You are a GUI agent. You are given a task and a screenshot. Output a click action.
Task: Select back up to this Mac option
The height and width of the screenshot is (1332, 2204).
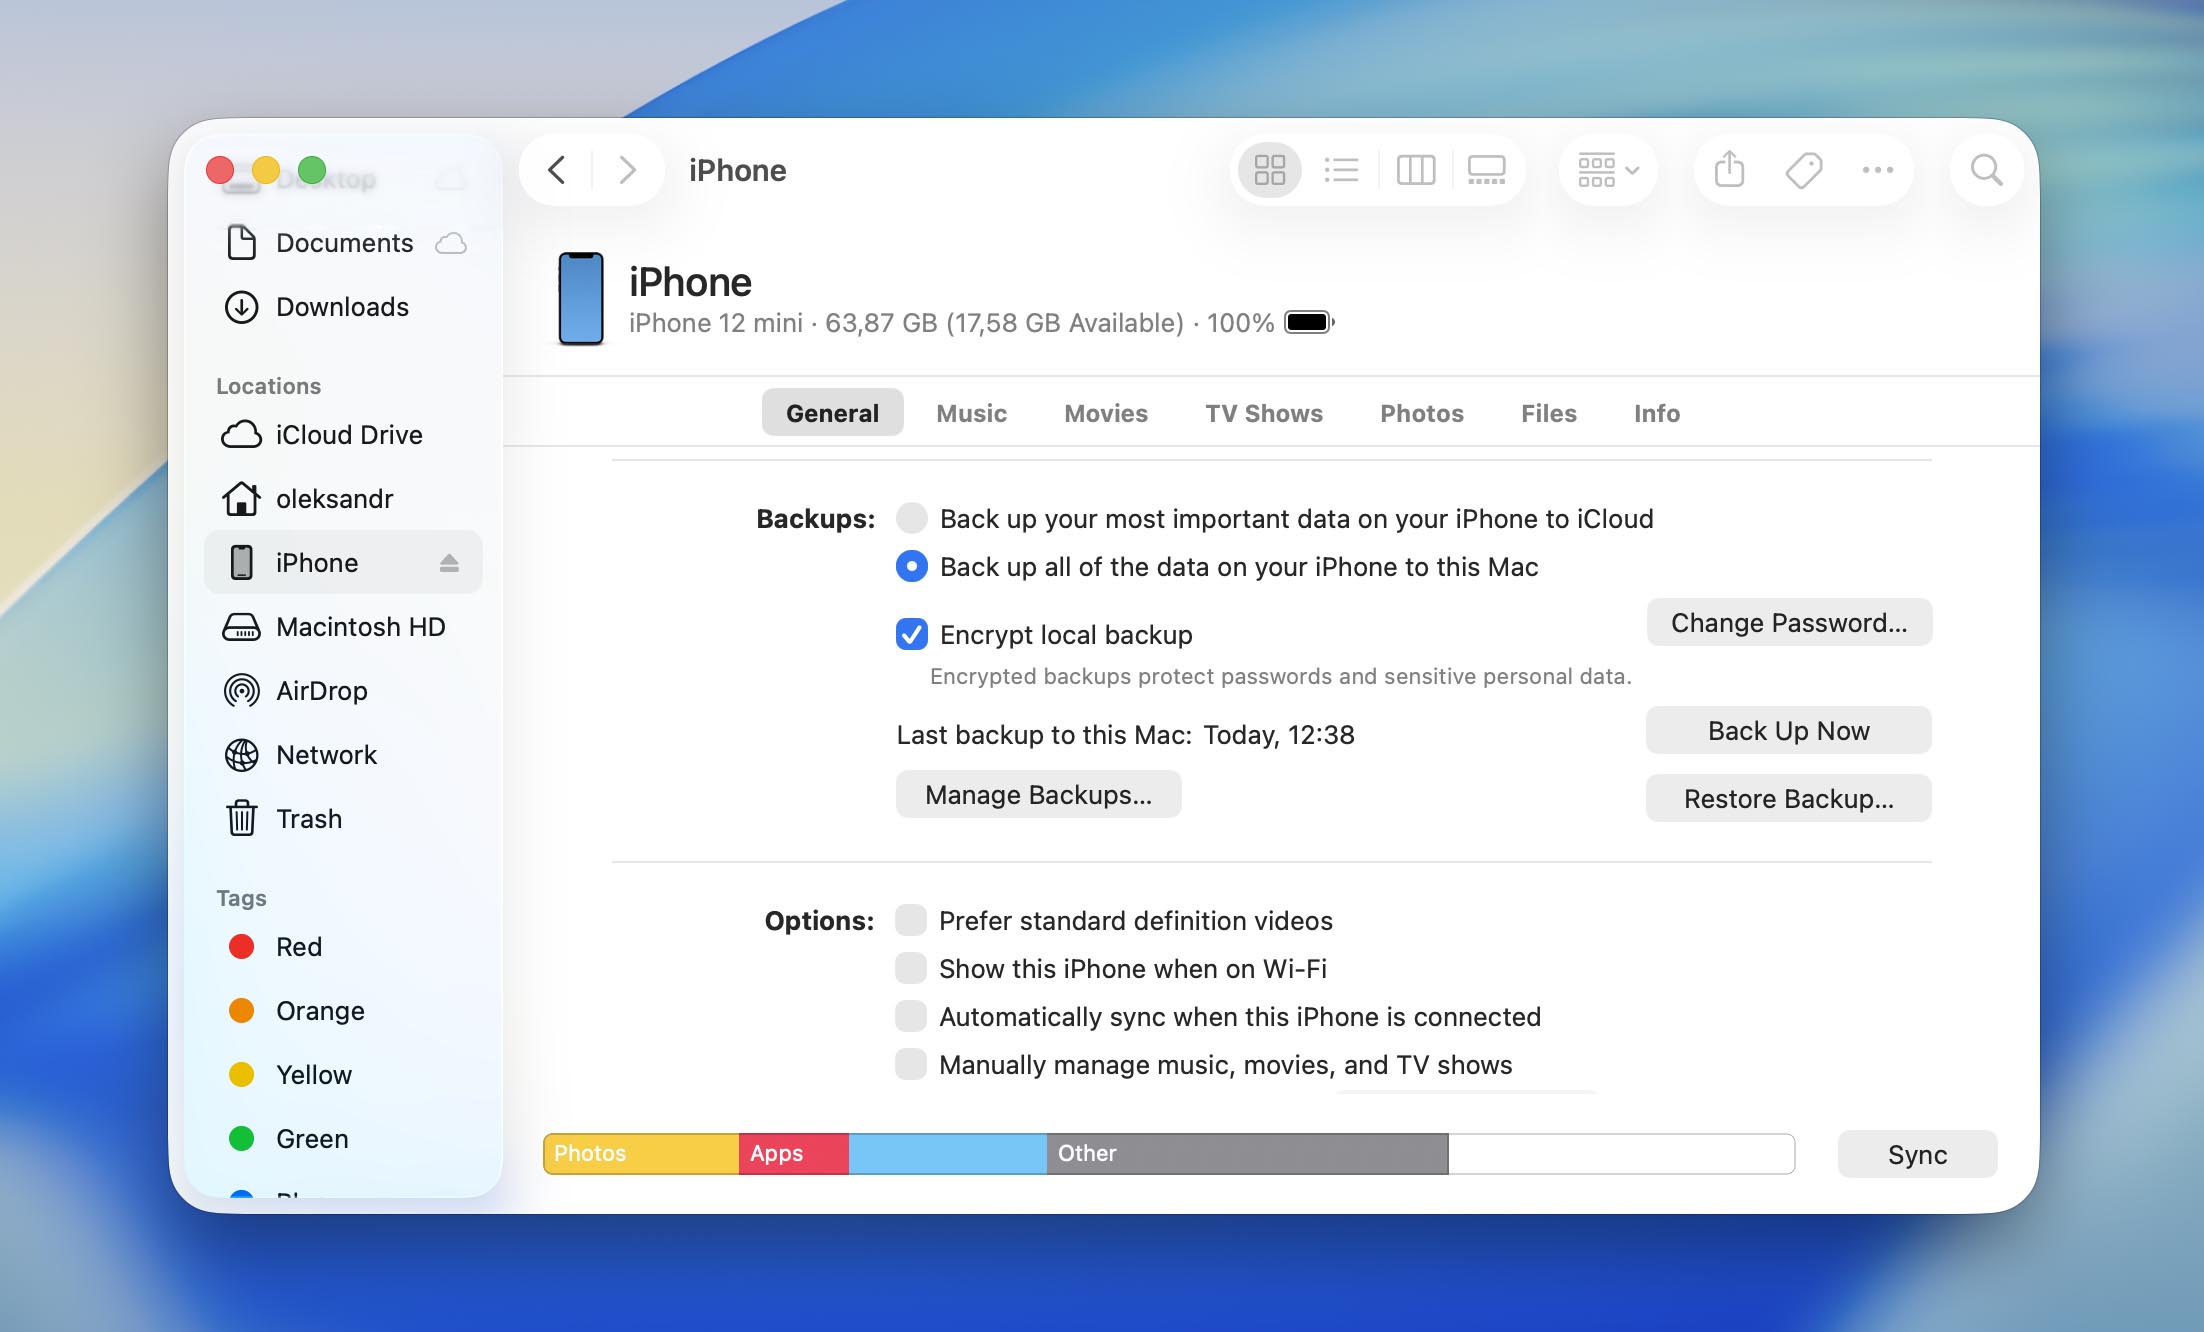(912, 566)
